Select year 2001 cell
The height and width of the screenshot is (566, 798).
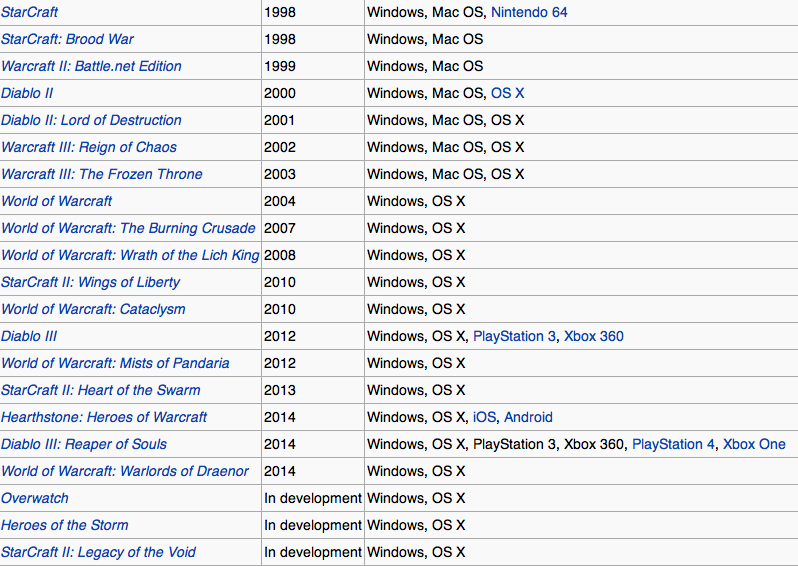click(x=280, y=120)
